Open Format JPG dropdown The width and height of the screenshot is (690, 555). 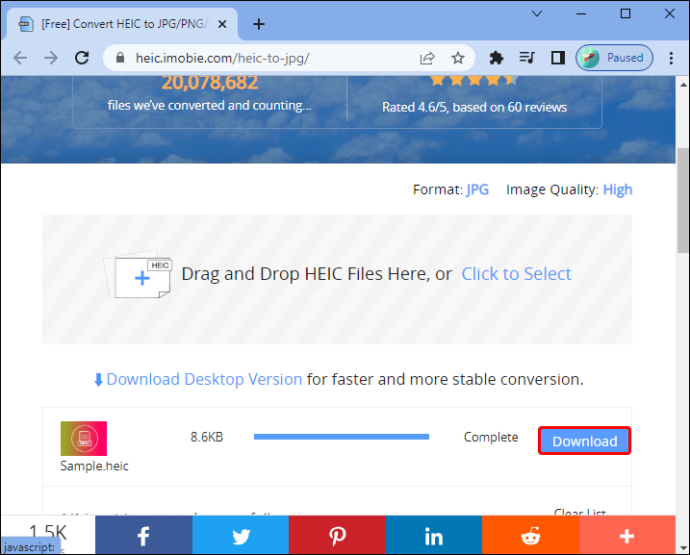[477, 189]
